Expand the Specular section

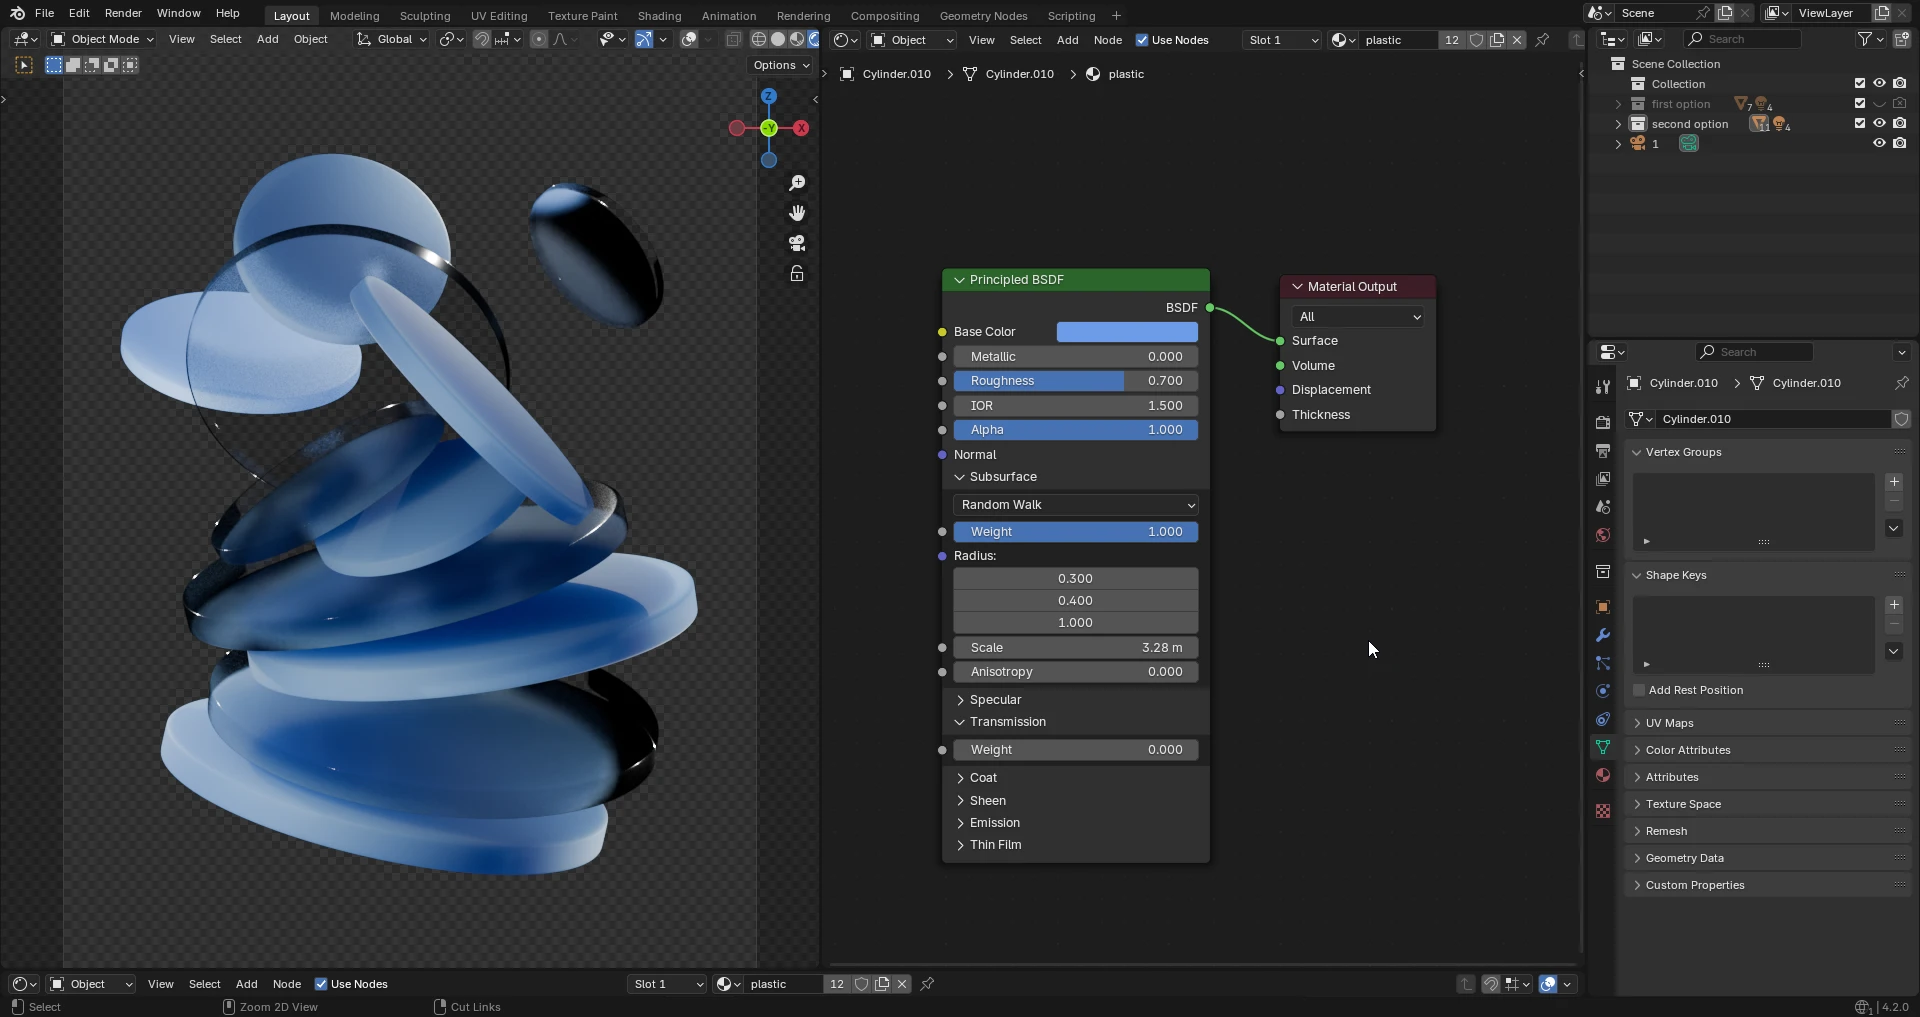(x=995, y=700)
